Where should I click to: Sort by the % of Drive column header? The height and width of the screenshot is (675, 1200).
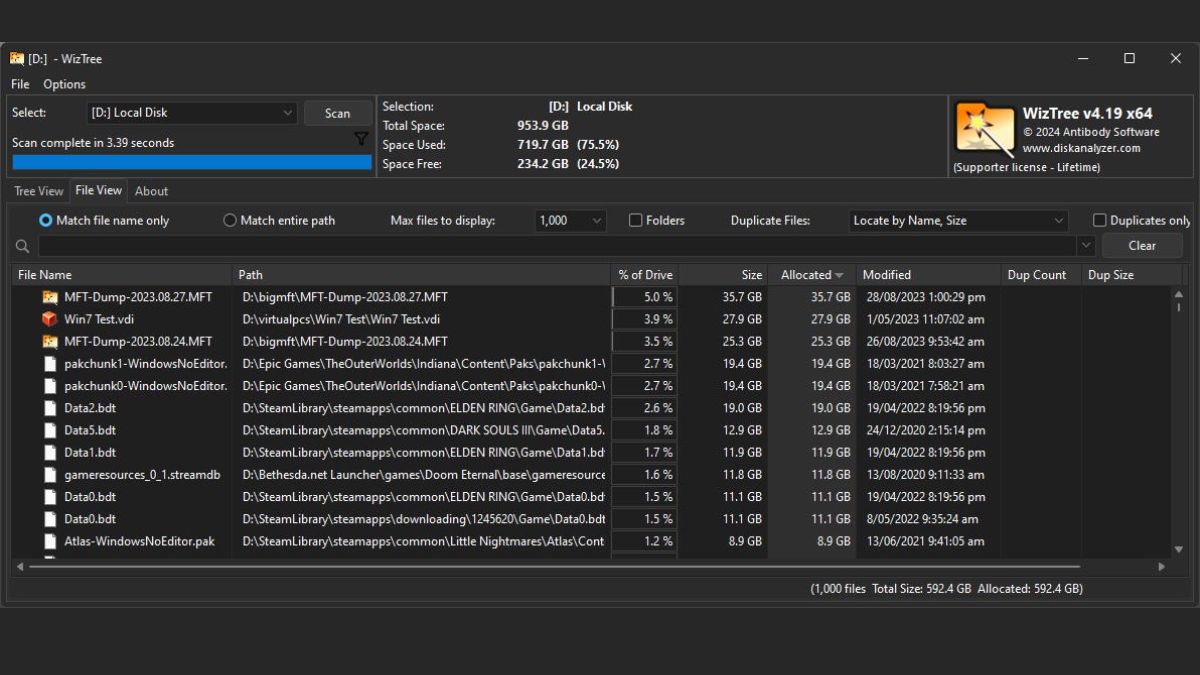pos(645,275)
